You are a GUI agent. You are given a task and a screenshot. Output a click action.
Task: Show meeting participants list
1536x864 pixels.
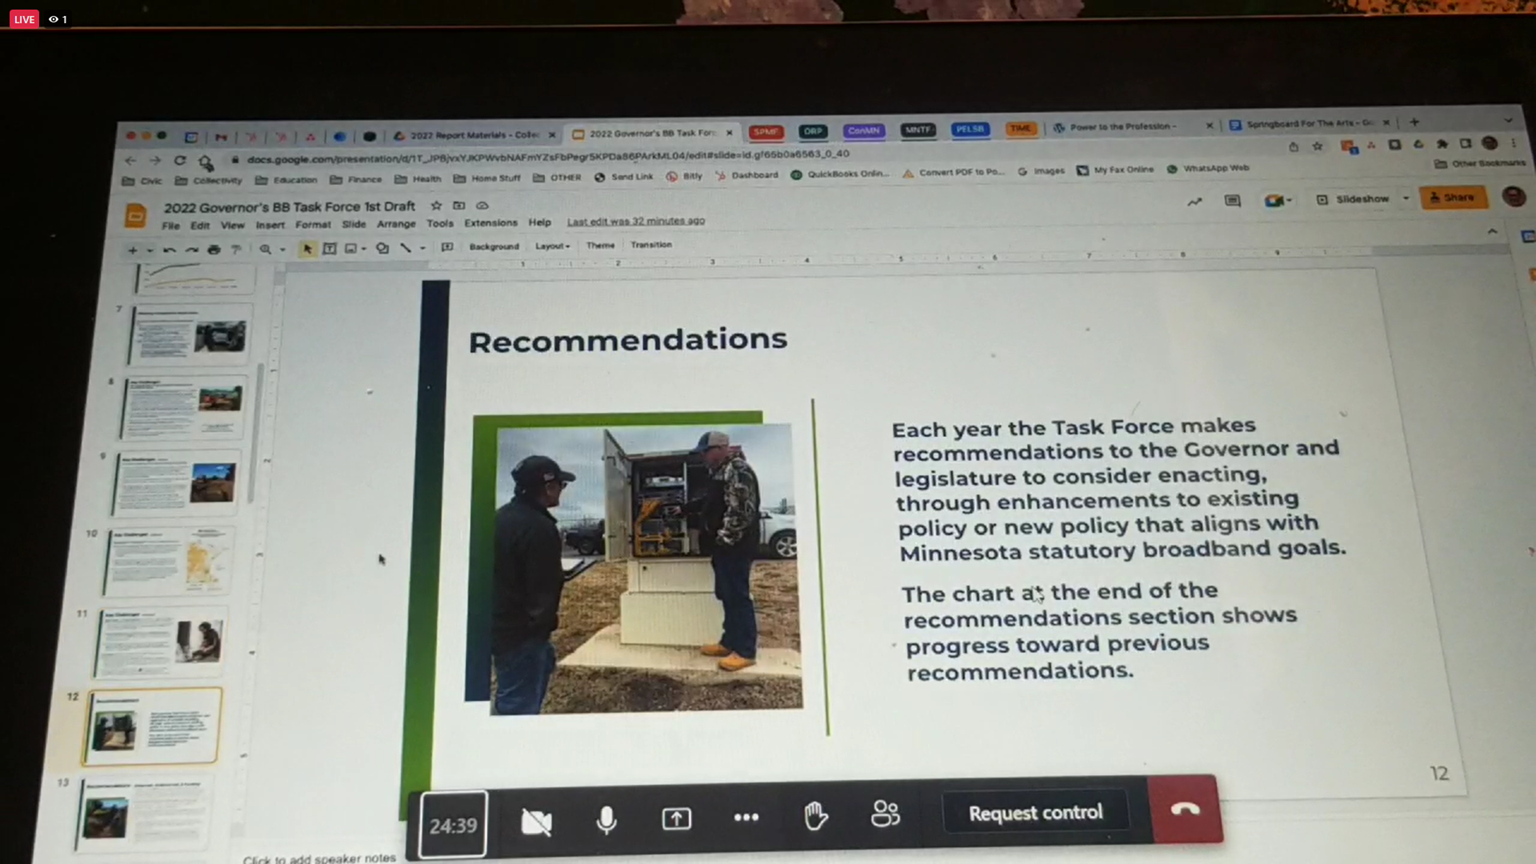coord(885,814)
